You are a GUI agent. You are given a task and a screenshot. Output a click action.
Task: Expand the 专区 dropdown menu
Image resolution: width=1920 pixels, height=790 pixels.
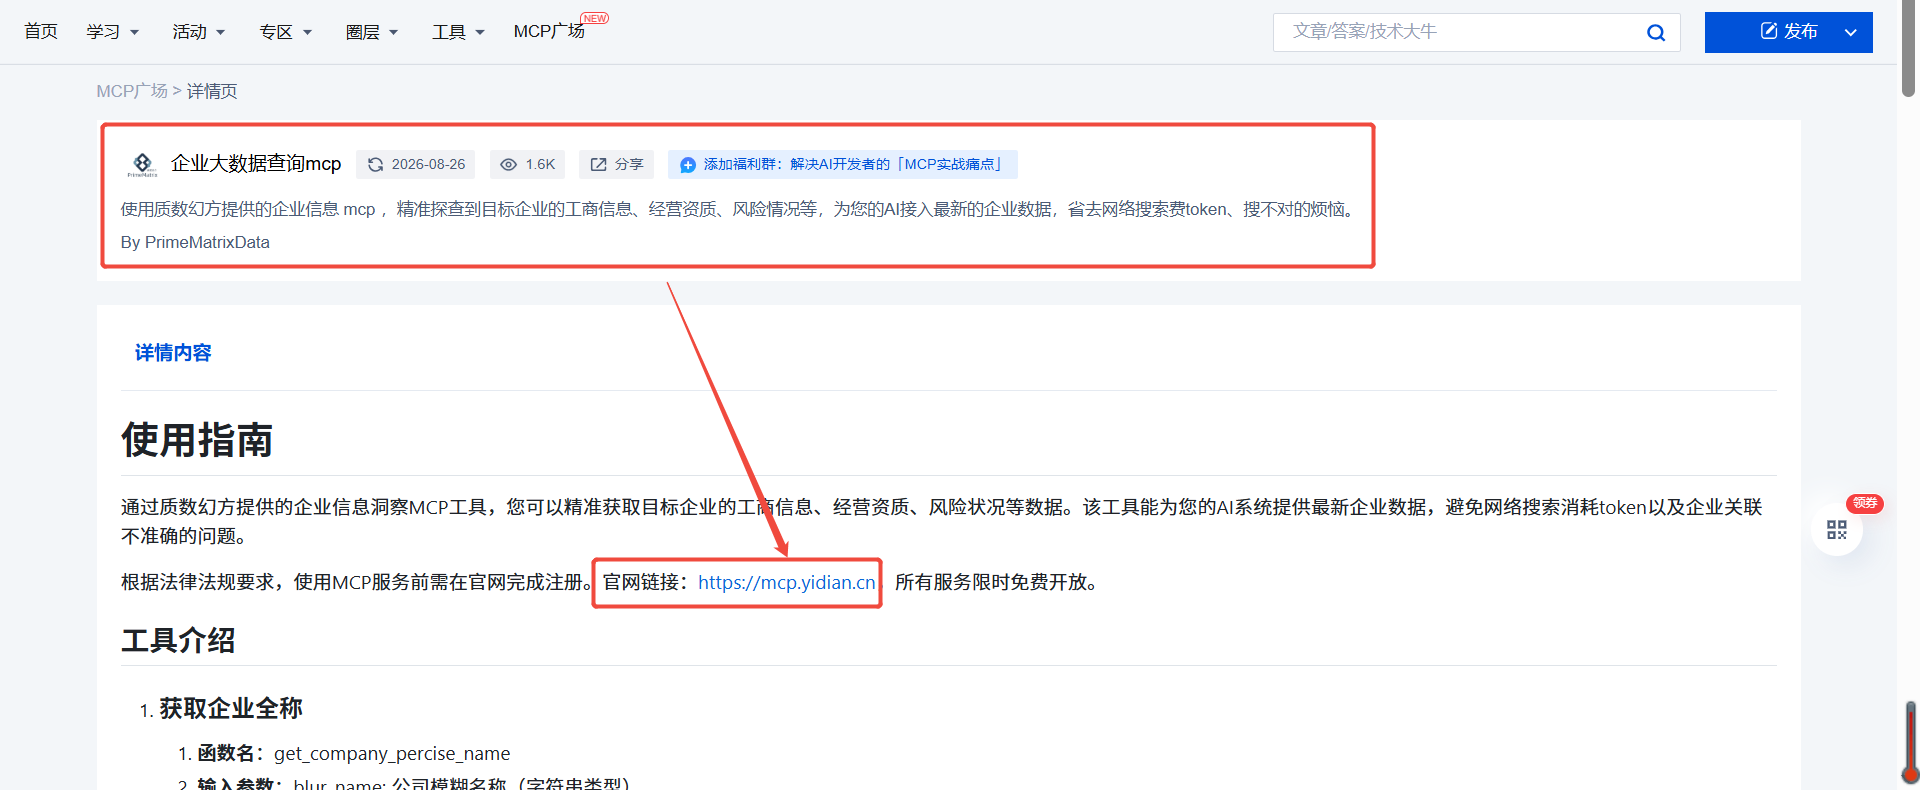click(286, 32)
